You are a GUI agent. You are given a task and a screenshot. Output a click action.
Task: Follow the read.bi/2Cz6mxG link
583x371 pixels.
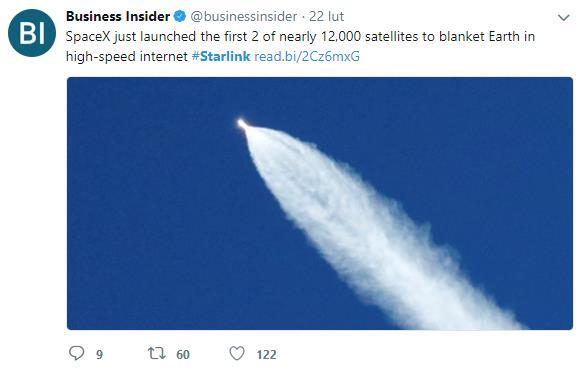coord(307,57)
